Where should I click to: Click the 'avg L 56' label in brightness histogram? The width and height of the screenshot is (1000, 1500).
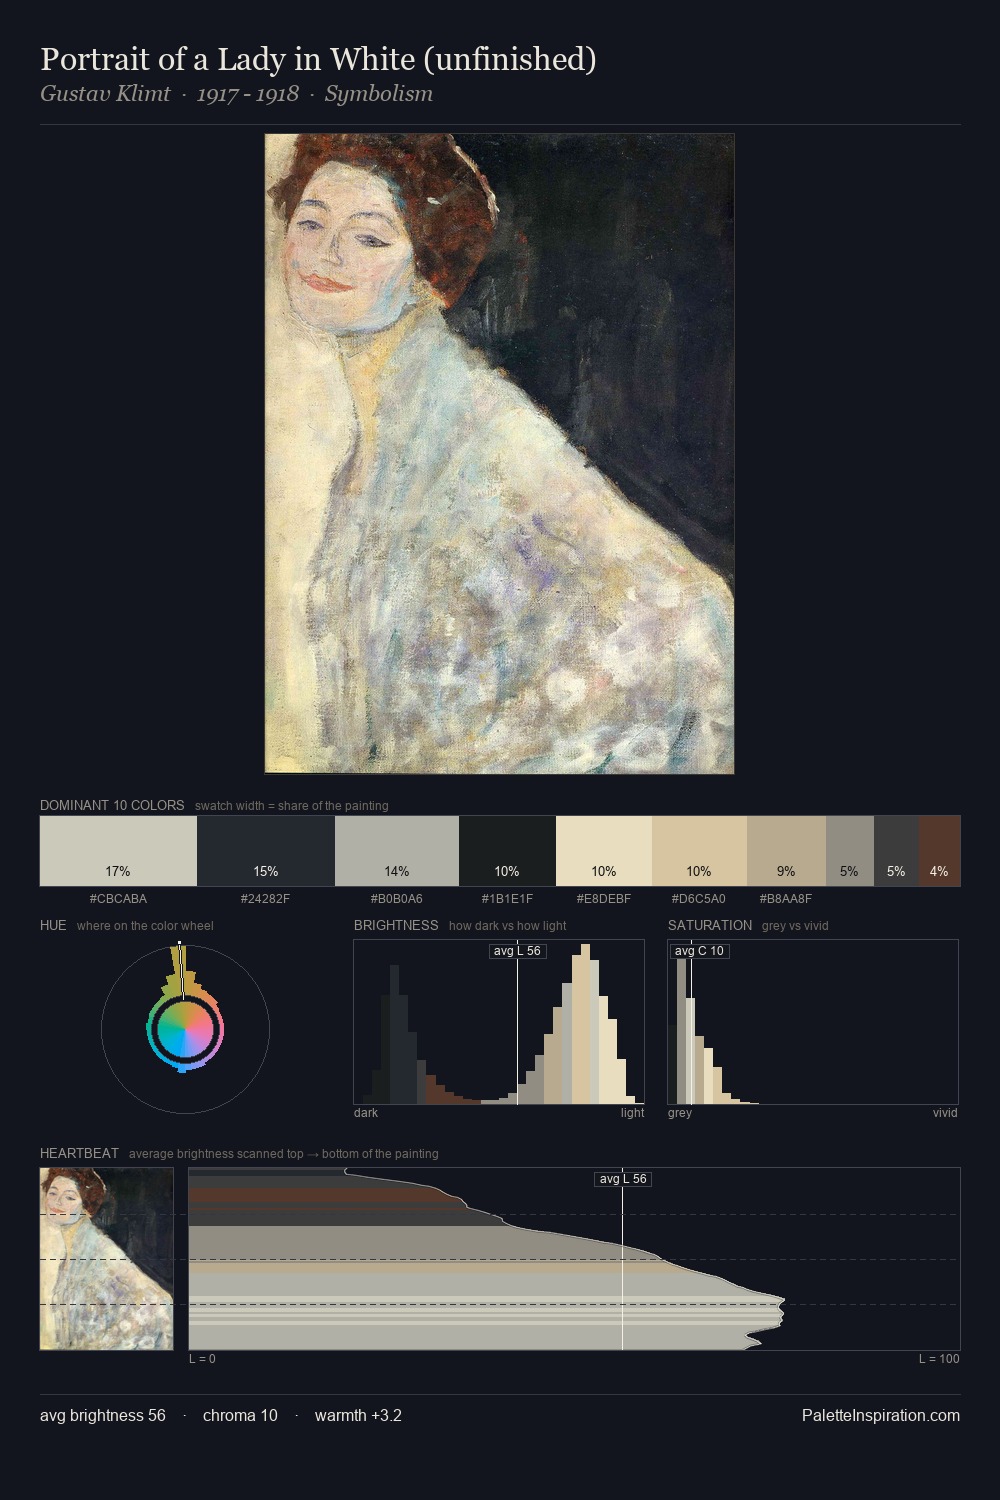pyautogui.click(x=518, y=951)
